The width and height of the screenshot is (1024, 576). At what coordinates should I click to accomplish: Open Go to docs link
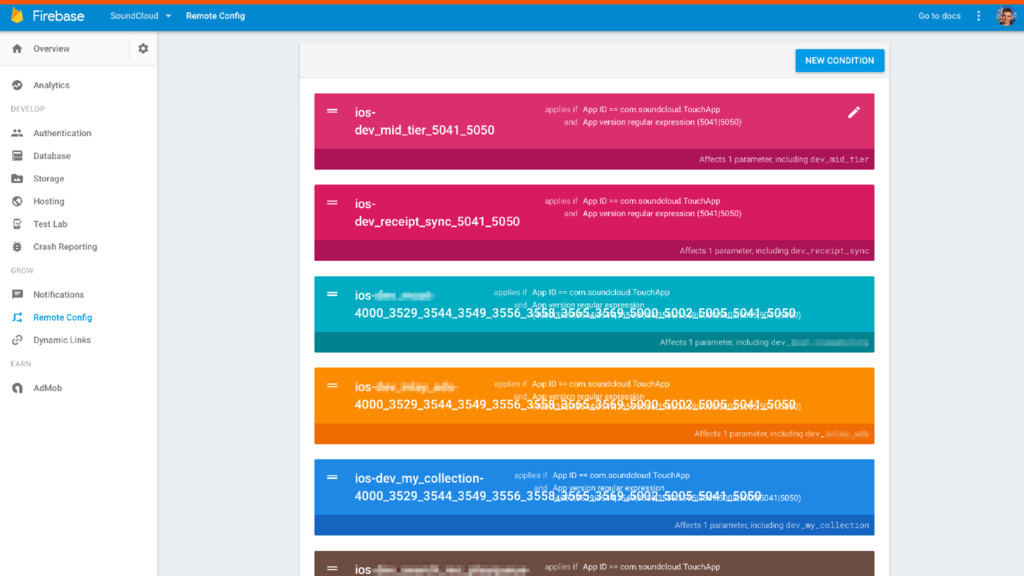tap(939, 16)
